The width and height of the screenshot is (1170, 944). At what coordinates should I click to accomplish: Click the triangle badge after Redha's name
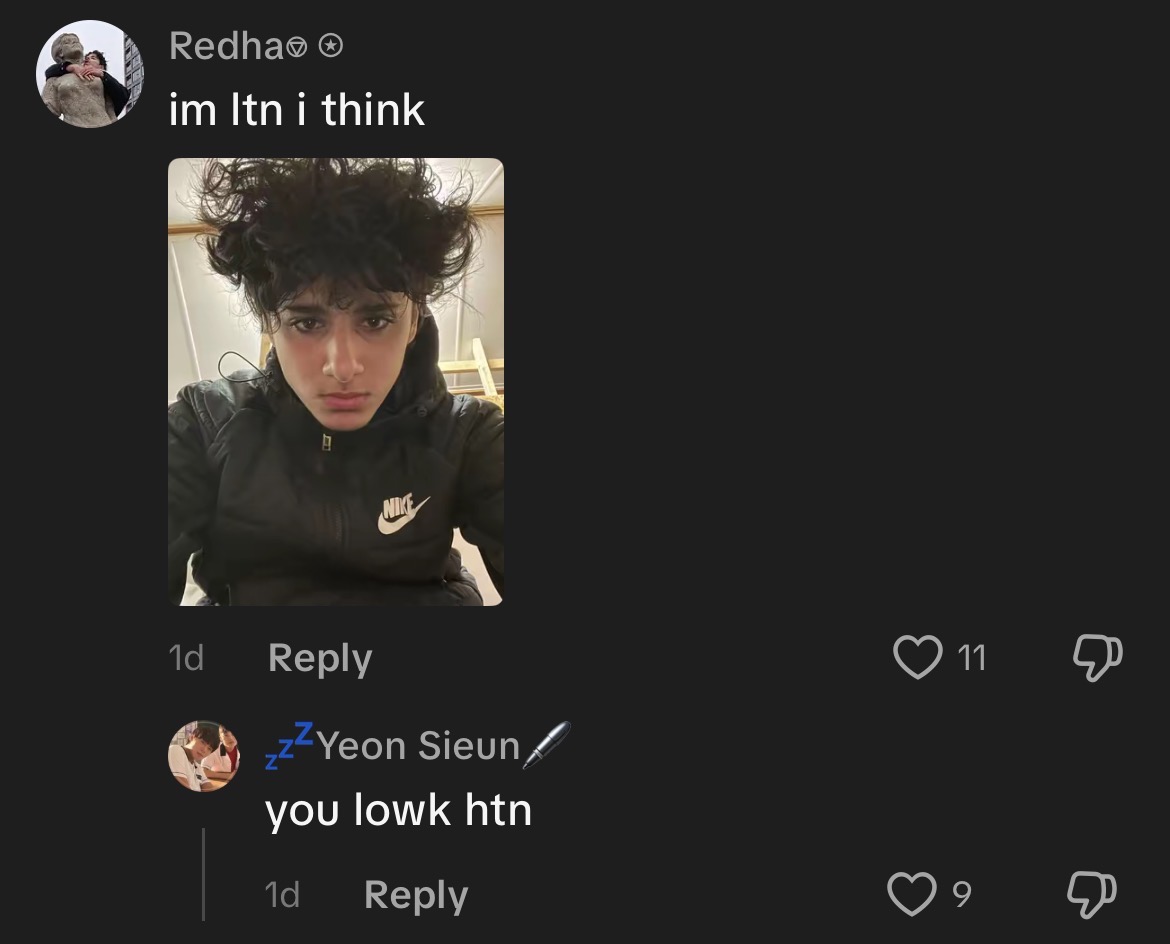297,49
